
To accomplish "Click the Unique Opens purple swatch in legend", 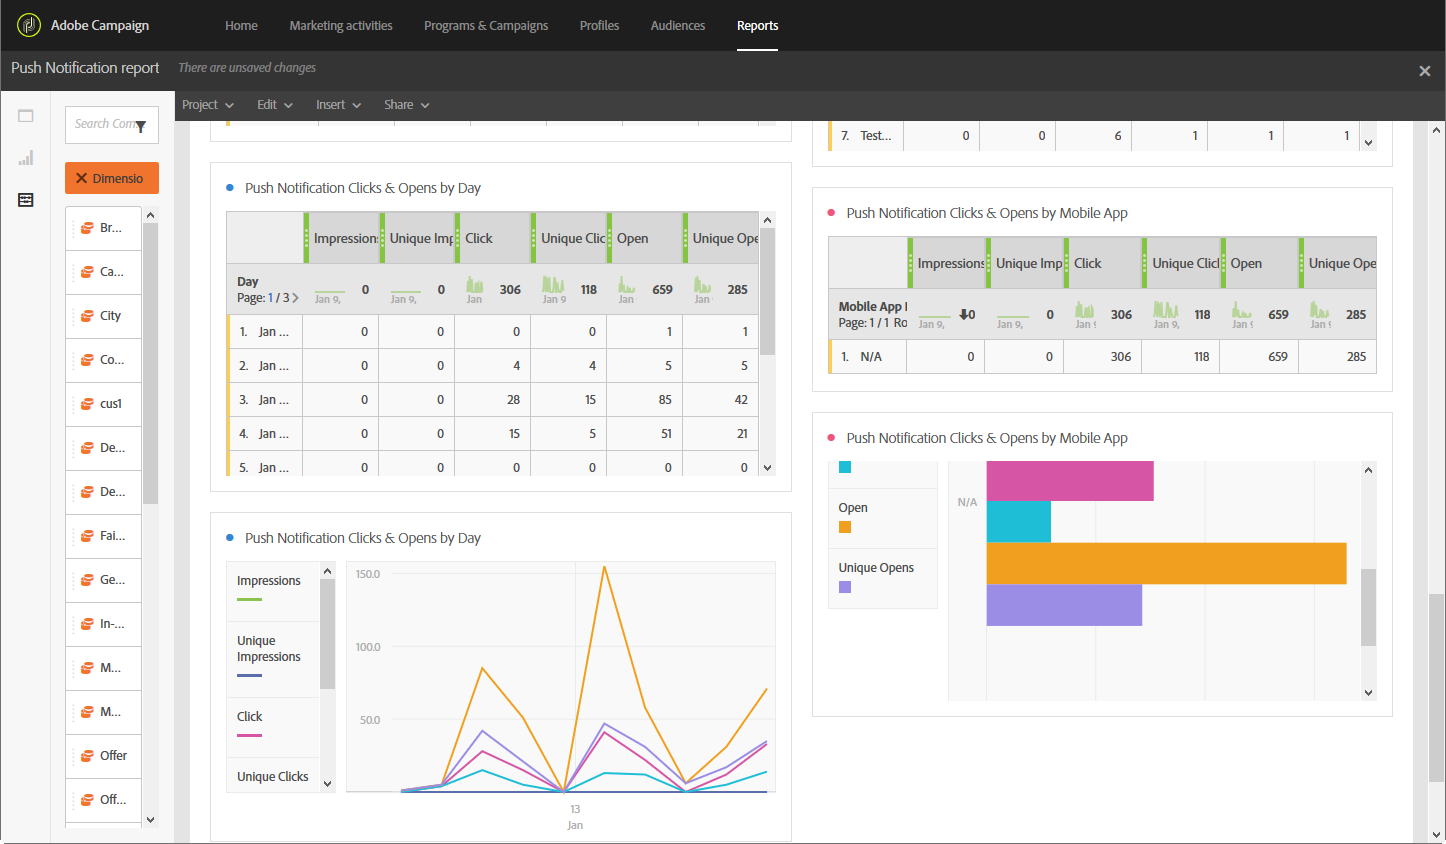I will pos(845,587).
